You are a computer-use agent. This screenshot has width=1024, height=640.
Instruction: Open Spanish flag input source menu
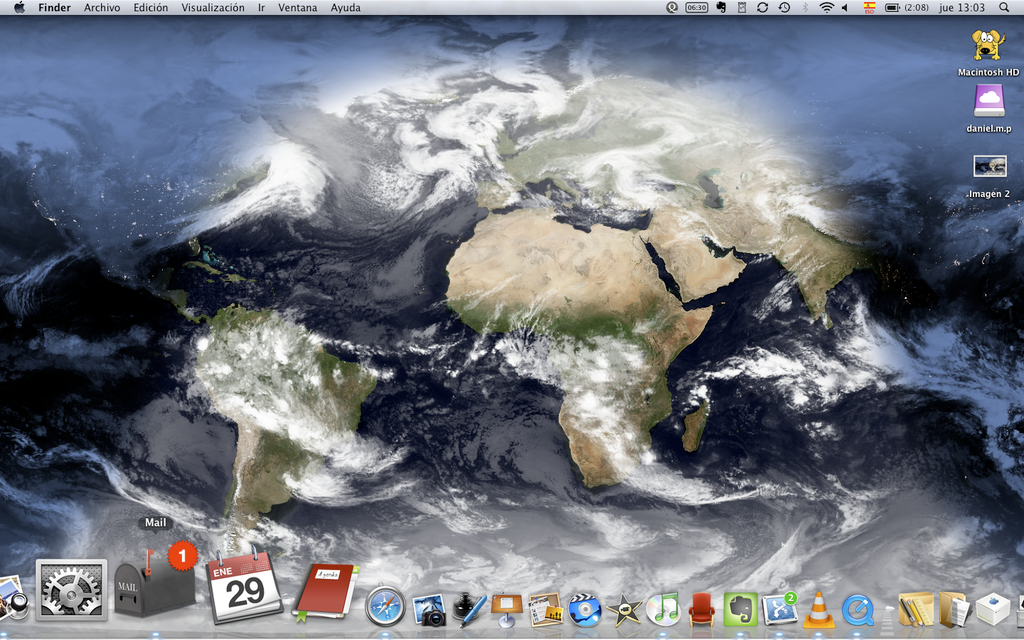869,8
